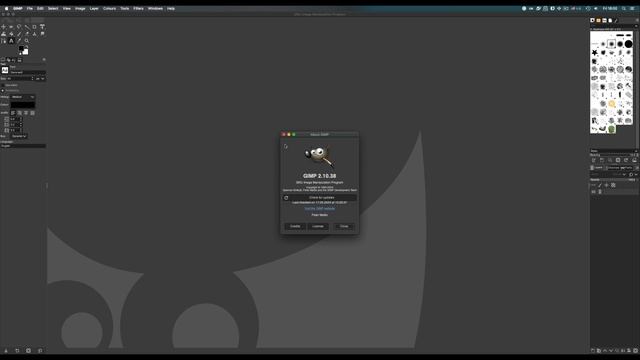Open the Visit the GIMP website link
Viewport: 640px width, 360px height.
tap(320, 209)
